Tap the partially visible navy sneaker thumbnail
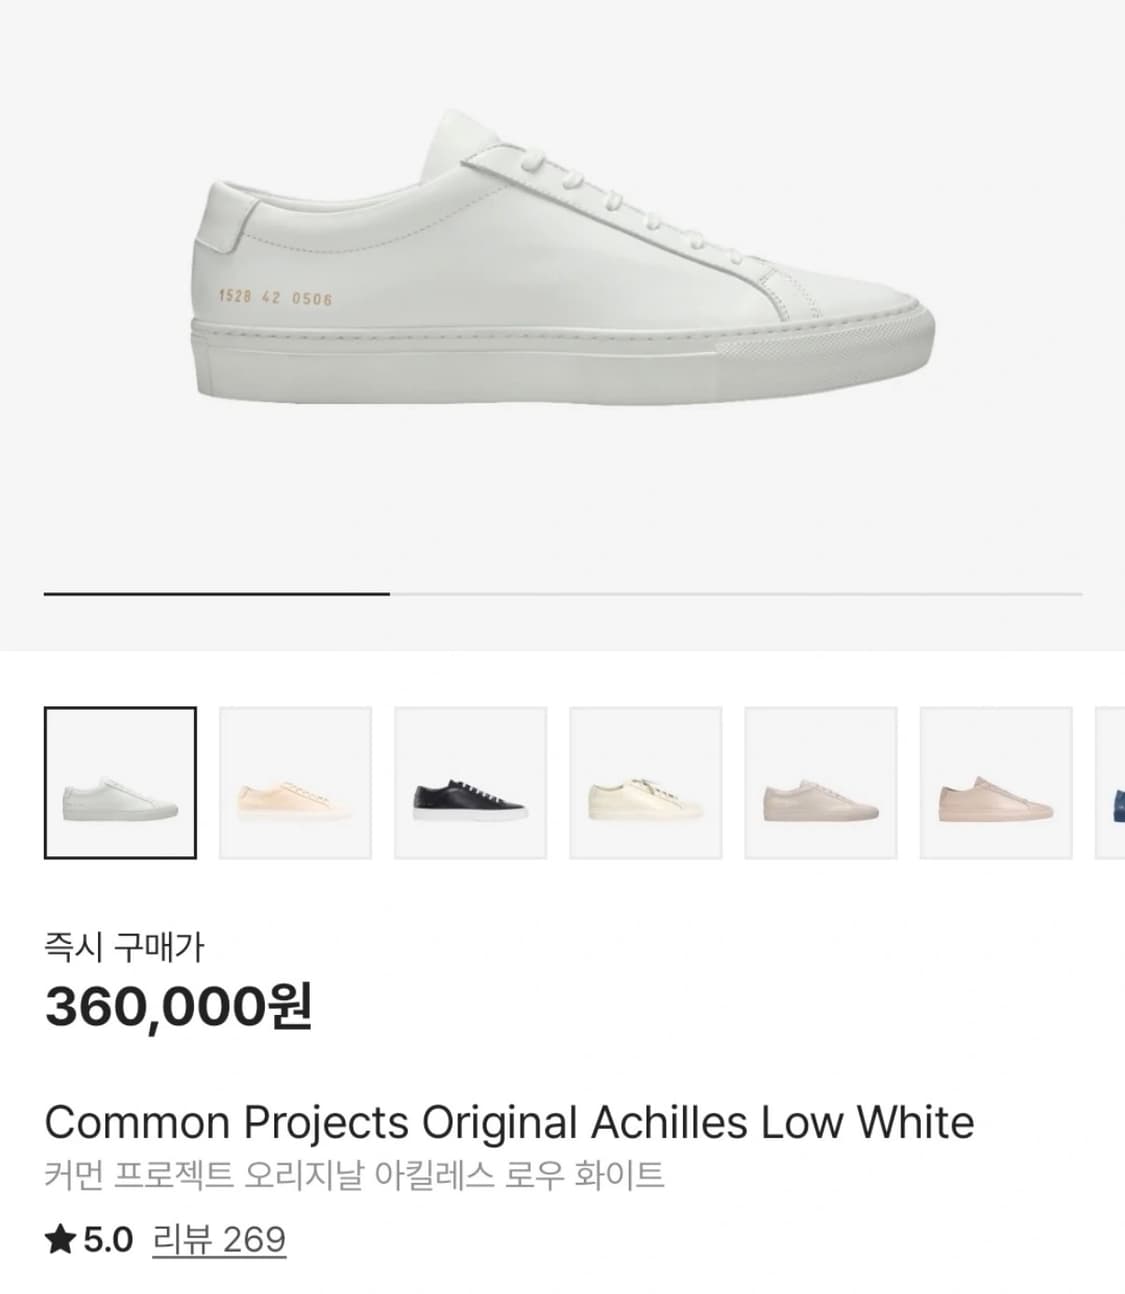Screen dimensions: 1125x1294 [1112, 783]
